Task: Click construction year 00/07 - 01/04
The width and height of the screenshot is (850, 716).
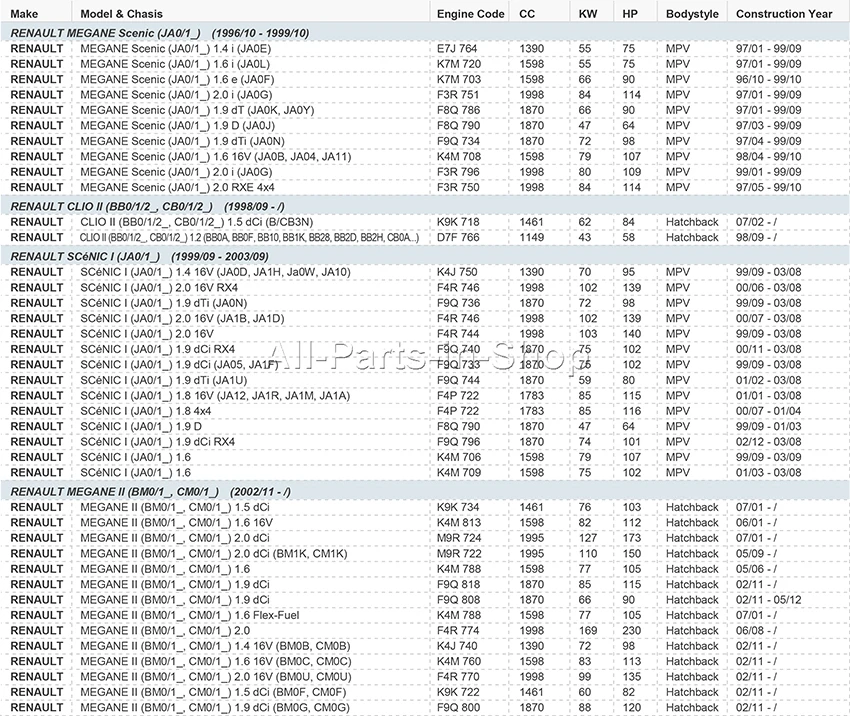Action: tap(768, 411)
